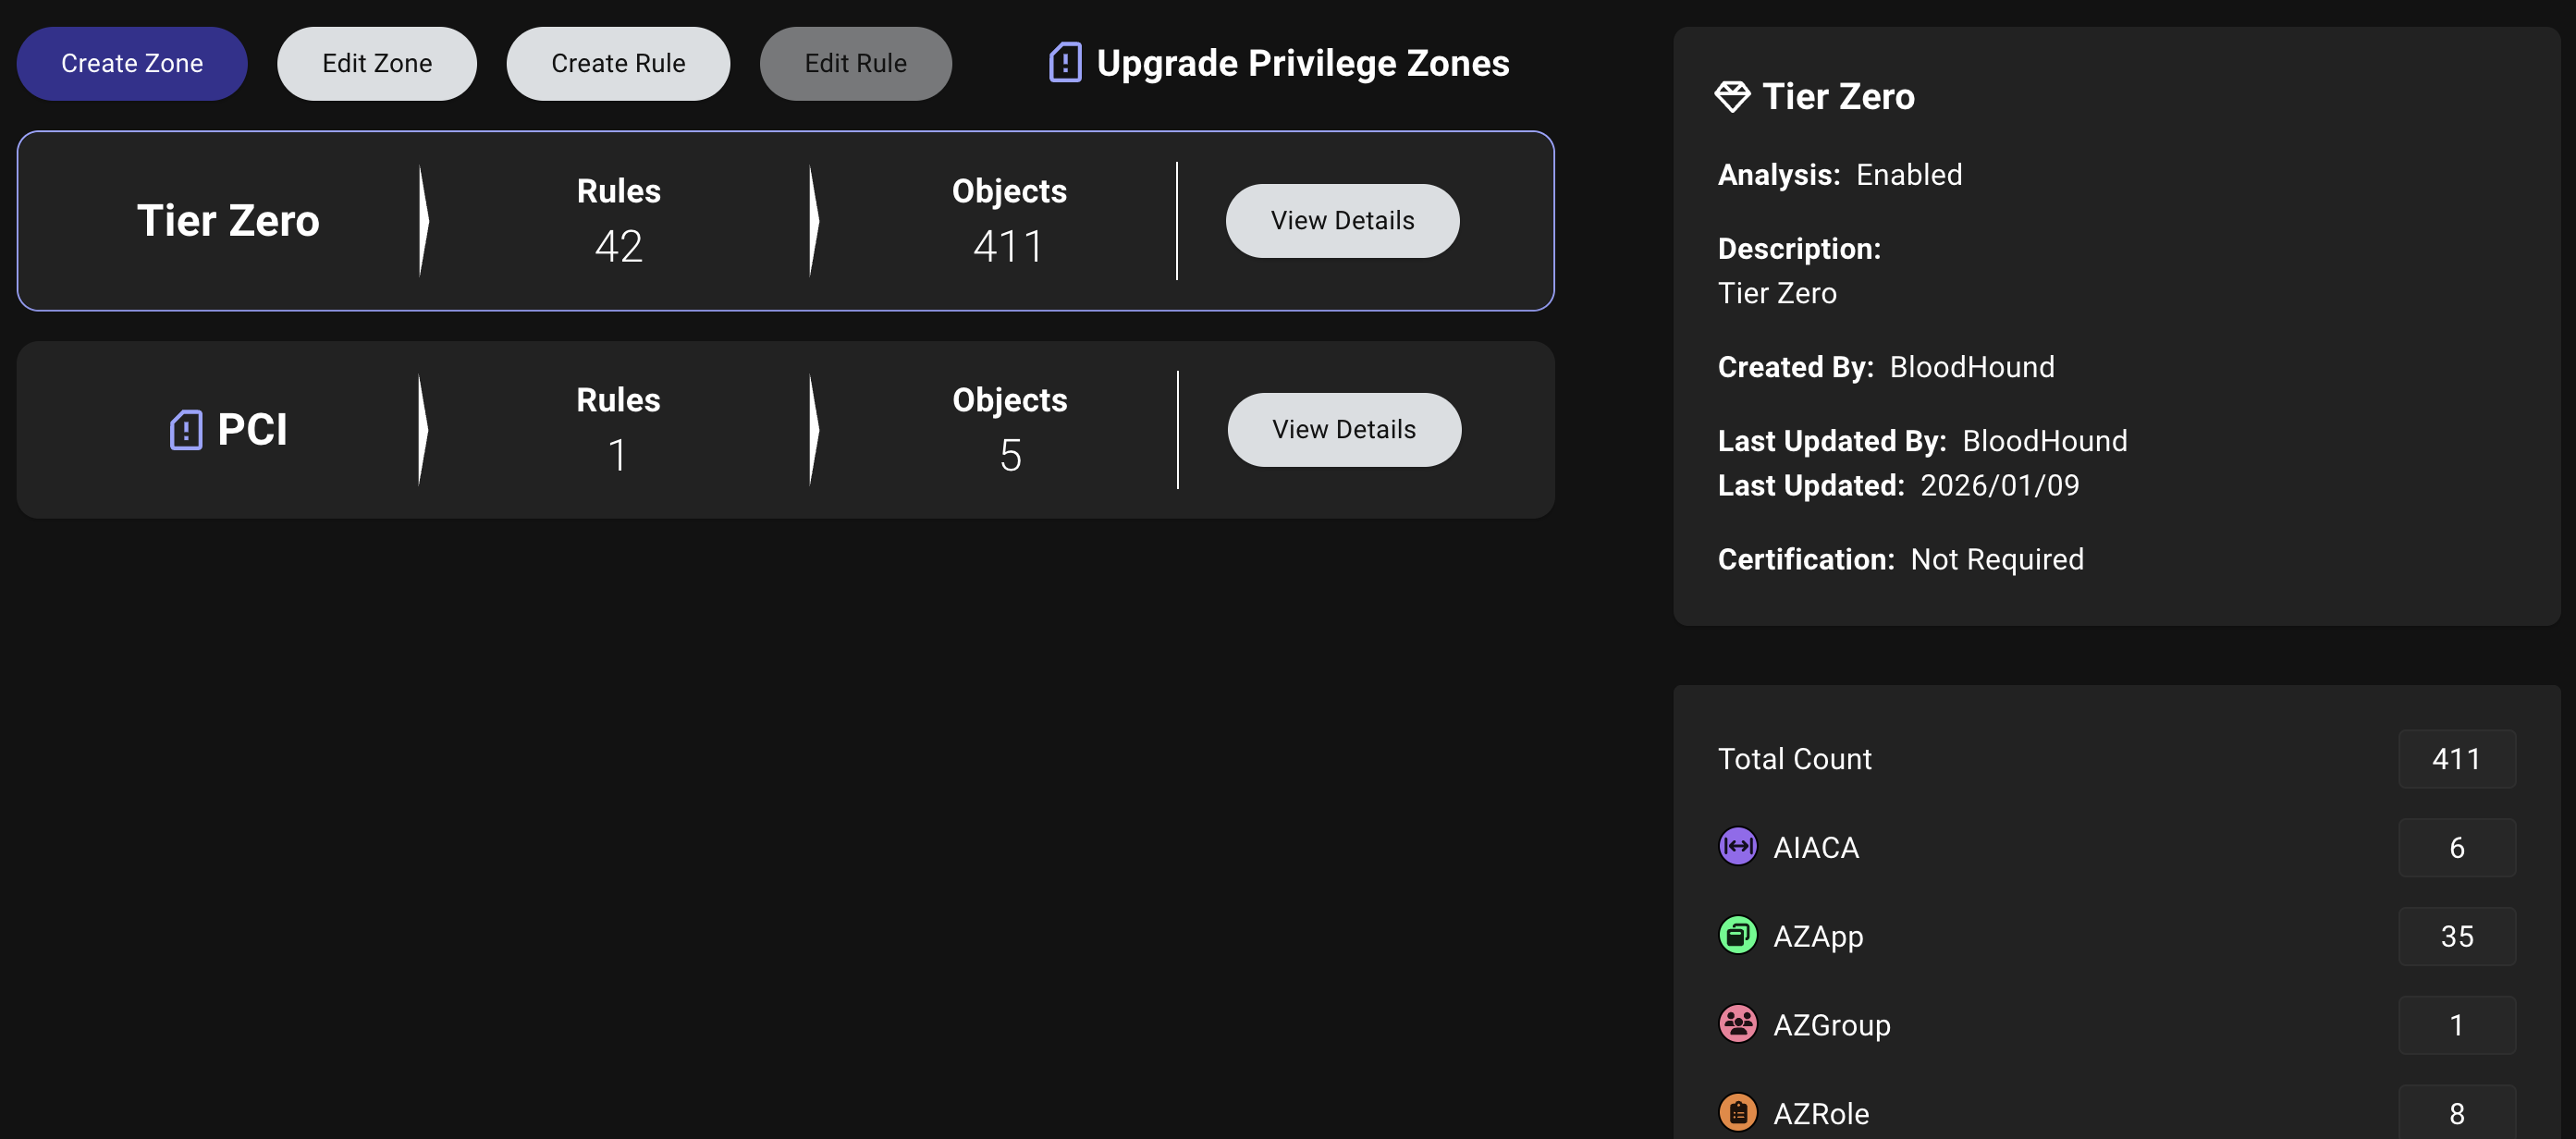Open the Upgrade Privilege Zones link
Viewport: 2576px width, 1139px height.
coord(1302,62)
